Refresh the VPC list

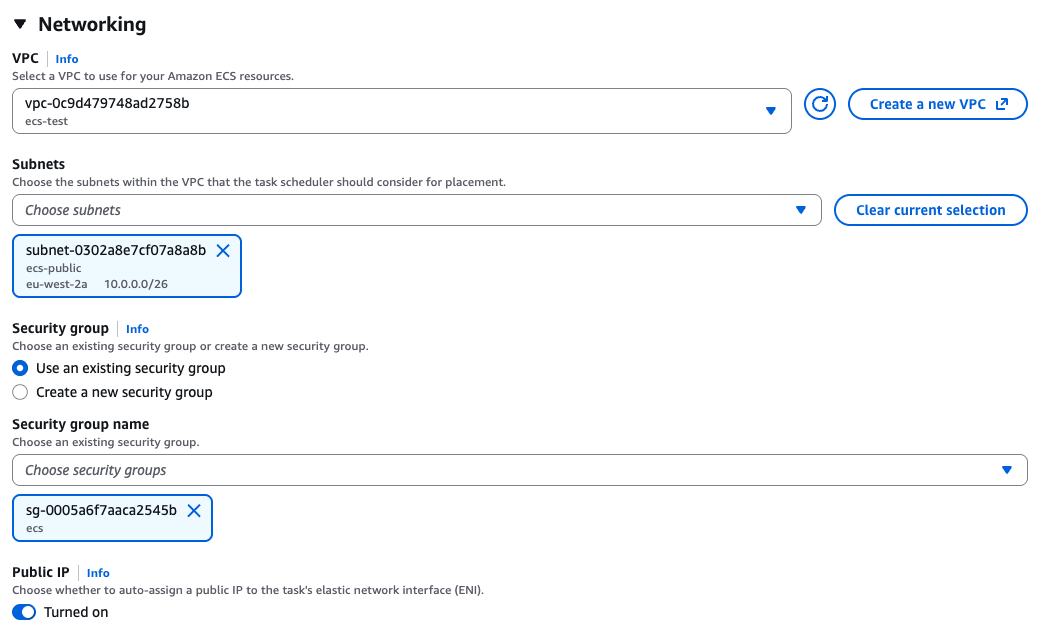coord(819,103)
